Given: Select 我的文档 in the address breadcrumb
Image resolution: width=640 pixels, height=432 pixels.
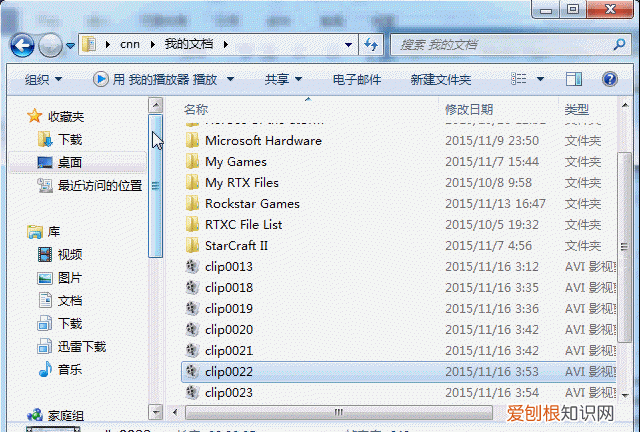Looking at the screenshot, I should click(189, 44).
